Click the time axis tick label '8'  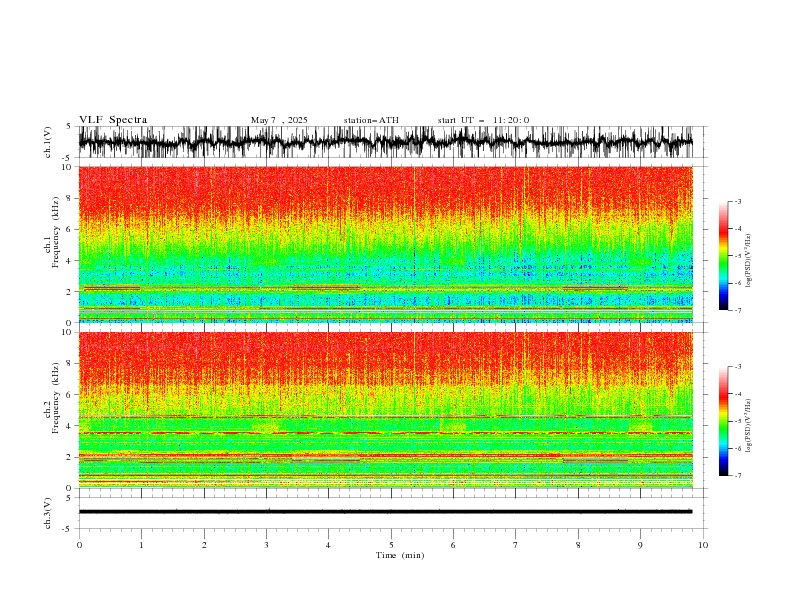tap(578, 545)
